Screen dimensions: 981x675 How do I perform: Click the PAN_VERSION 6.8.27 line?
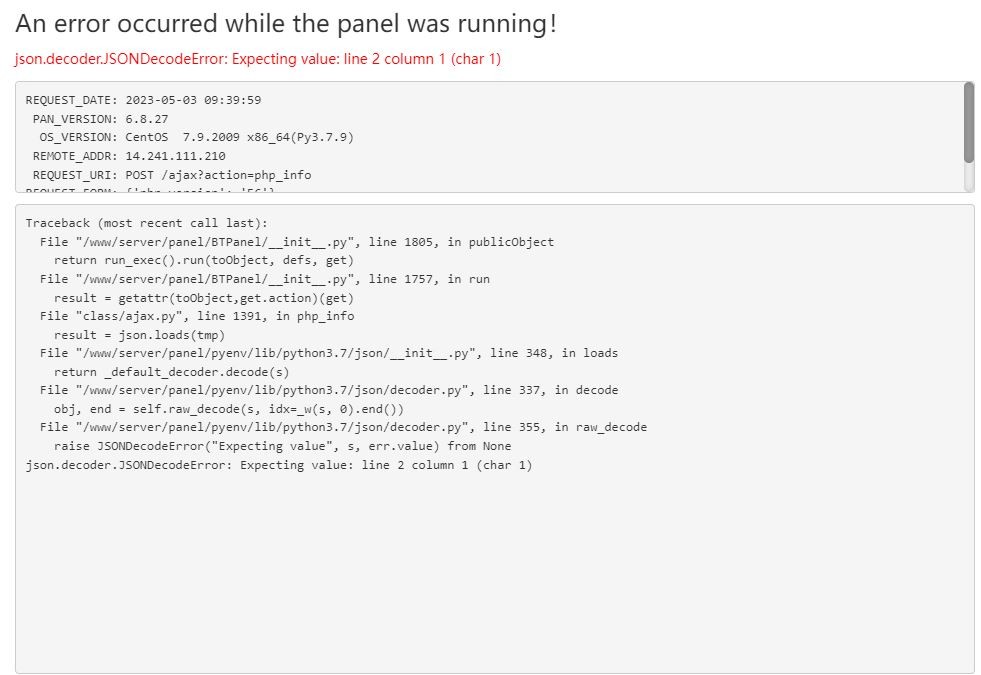[100, 119]
